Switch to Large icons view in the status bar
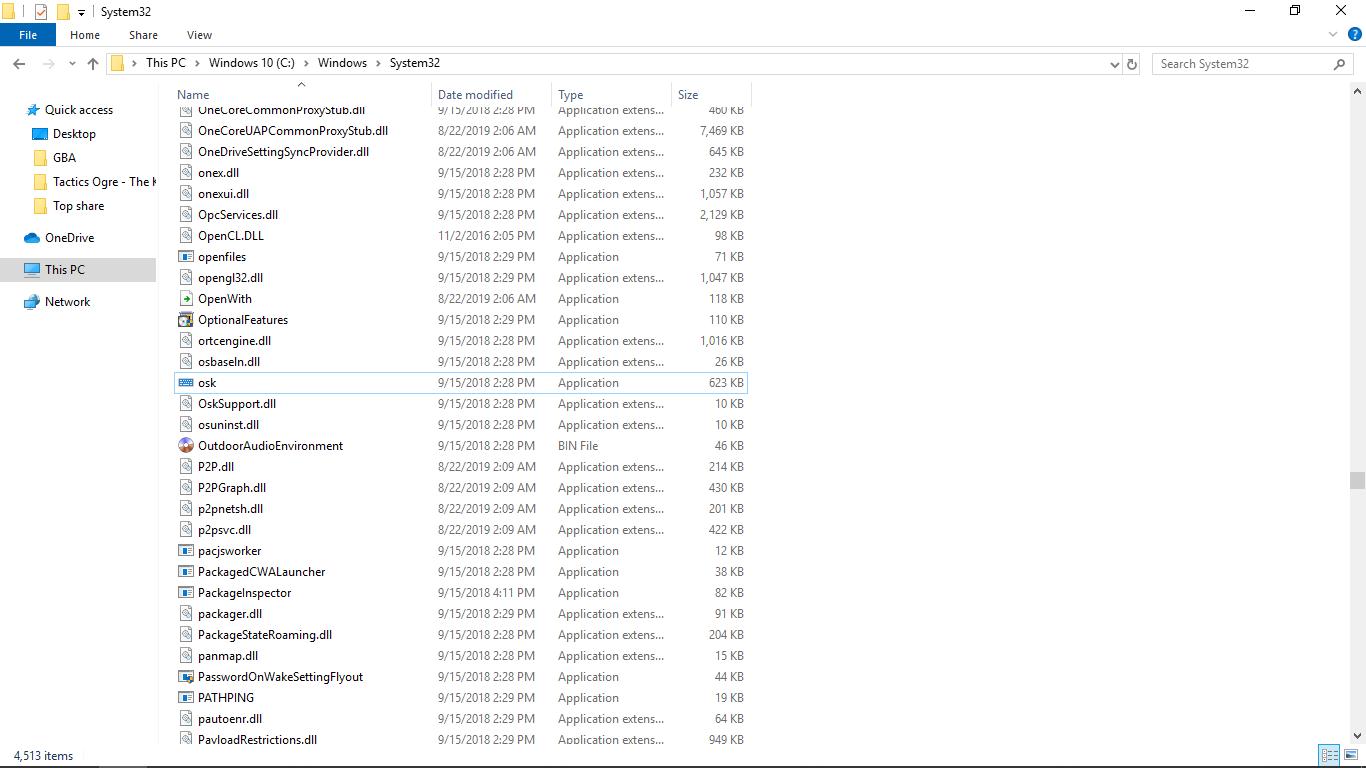 click(x=1351, y=756)
